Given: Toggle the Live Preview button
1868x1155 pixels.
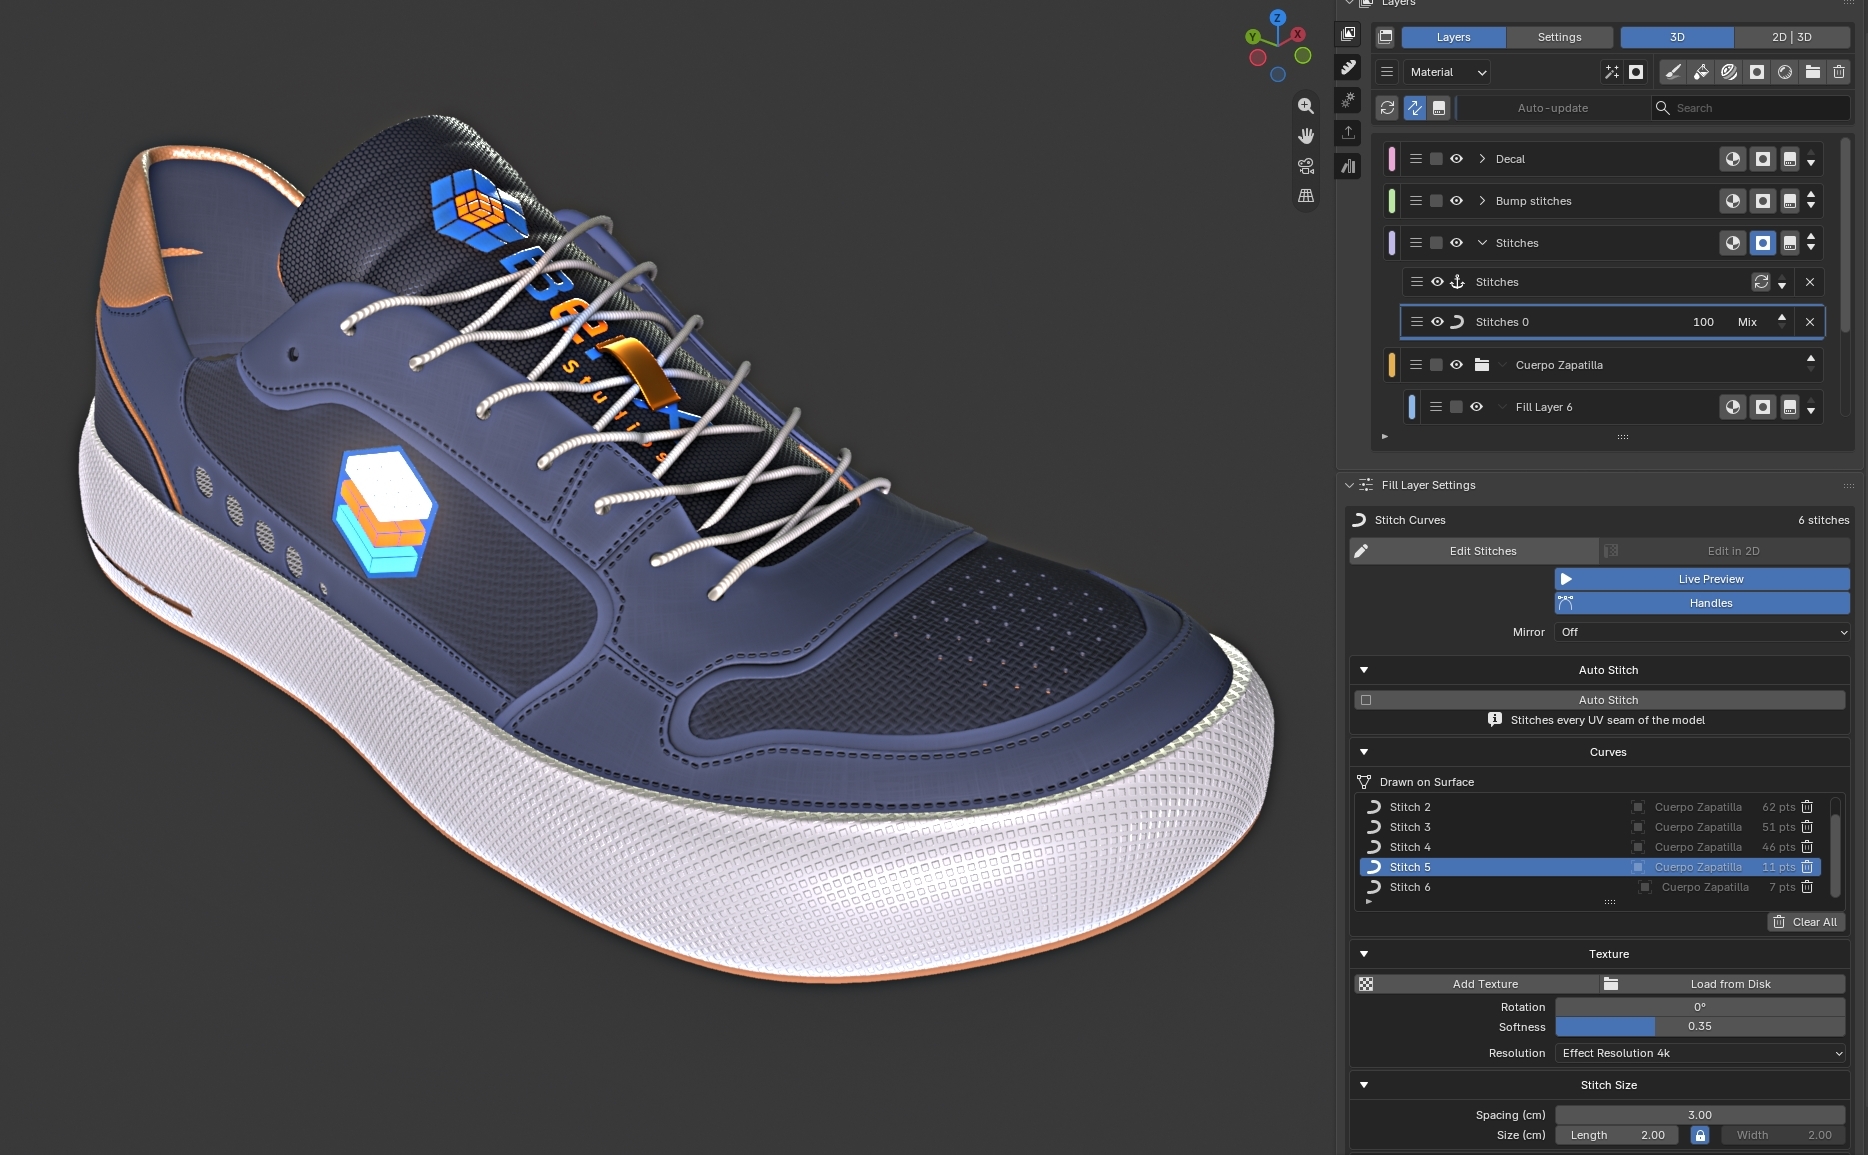Looking at the screenshot, I should tap(1702, 579).
